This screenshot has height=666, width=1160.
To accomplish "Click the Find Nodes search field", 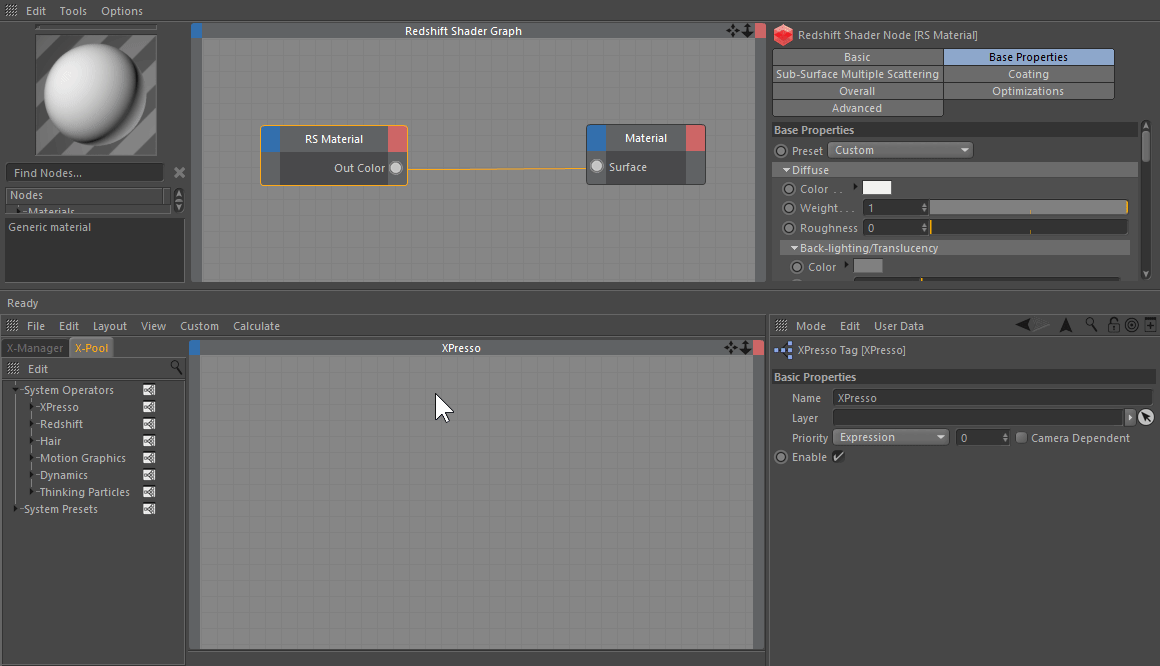I will coord(85,172).
